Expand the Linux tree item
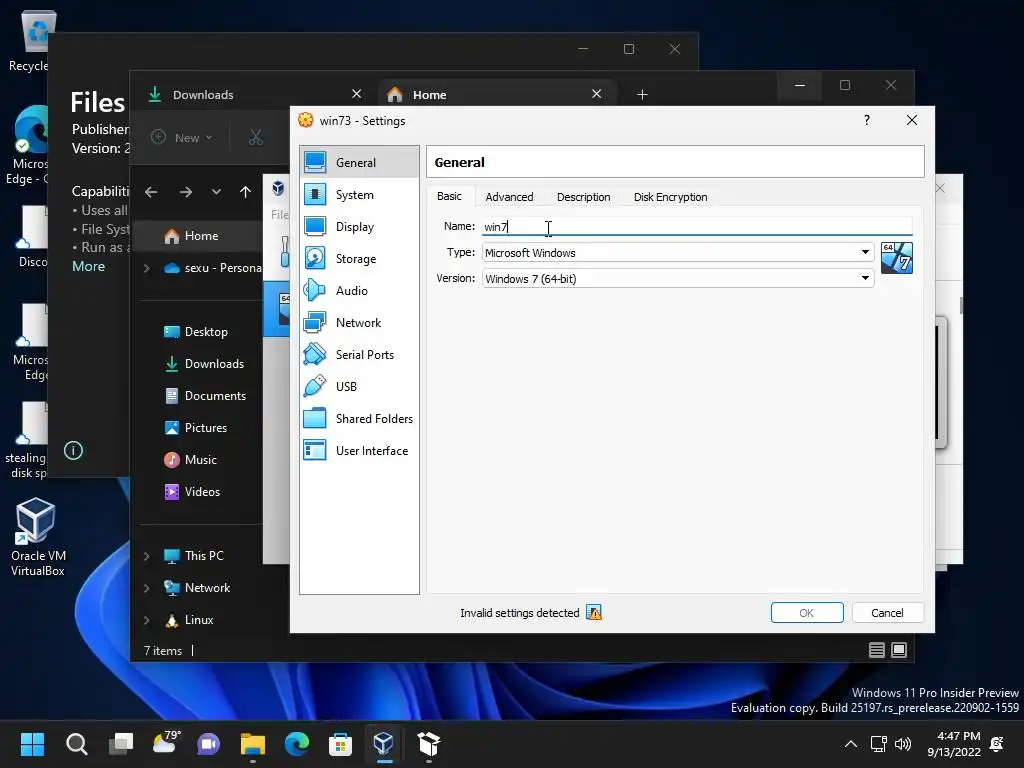This screenshot has width=1024, height=768. click(x=147, y=620)
